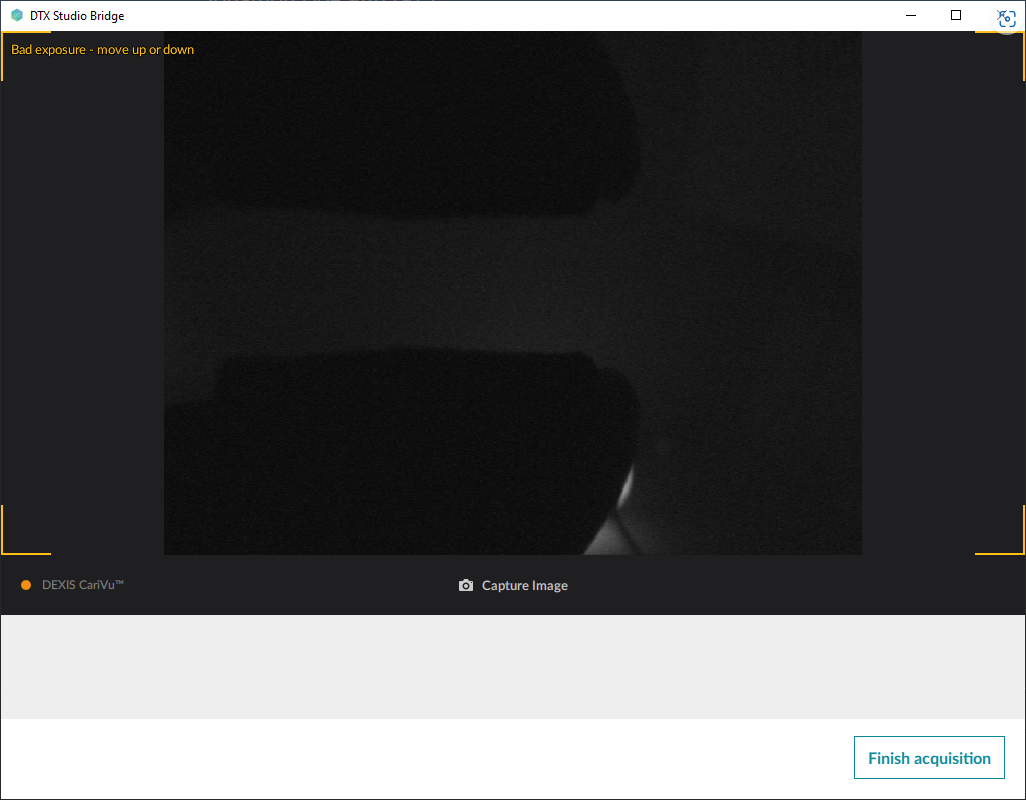Toggle the orange DEXIS CariVu status indicator

click(25, 584)
